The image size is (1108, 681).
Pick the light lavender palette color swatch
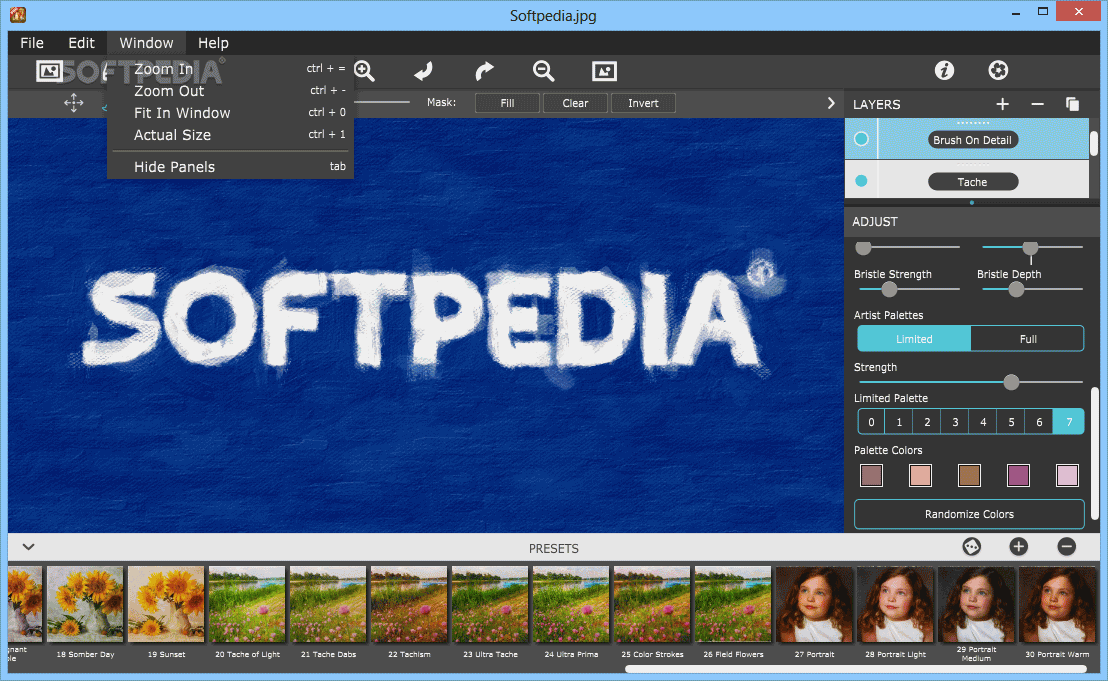coord(1067,475)
